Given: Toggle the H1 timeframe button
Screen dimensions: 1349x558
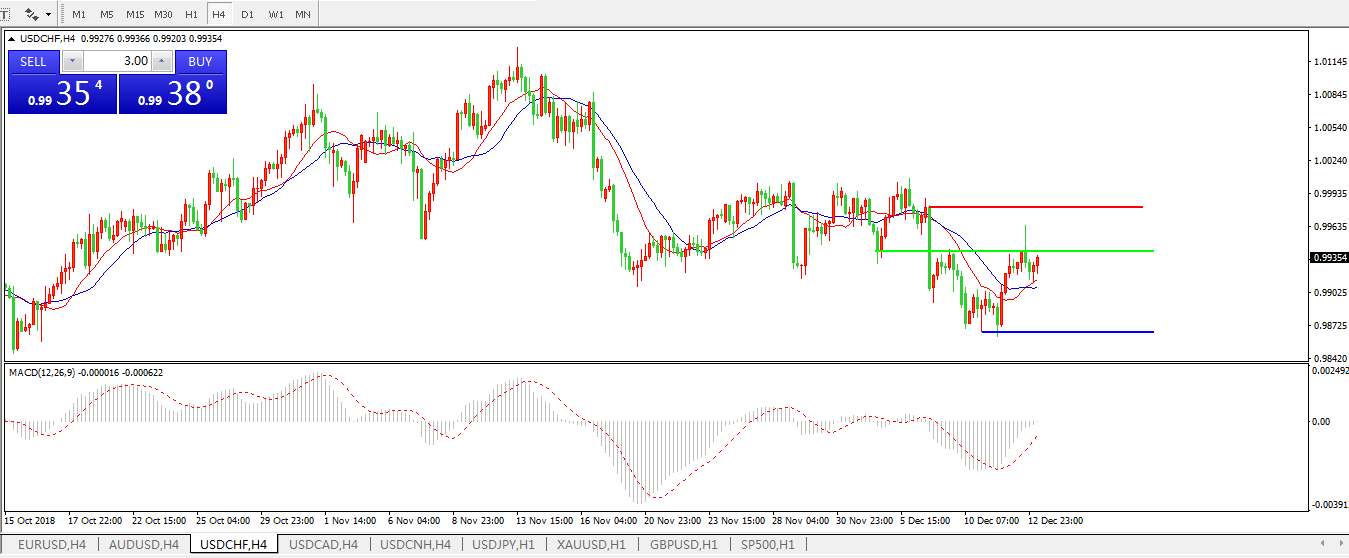Looking at the screenshot, I should (191, 15).
